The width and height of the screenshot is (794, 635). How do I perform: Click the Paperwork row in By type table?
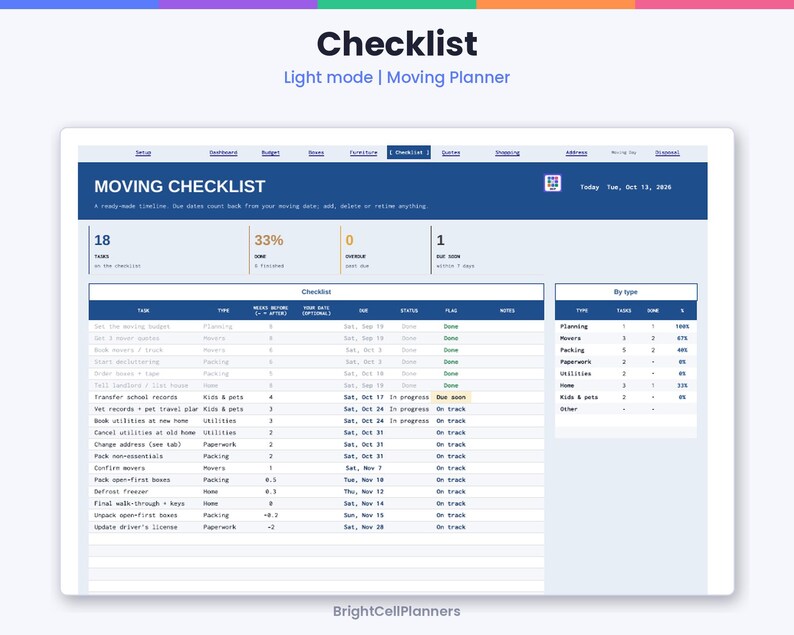tap(626, 362)
